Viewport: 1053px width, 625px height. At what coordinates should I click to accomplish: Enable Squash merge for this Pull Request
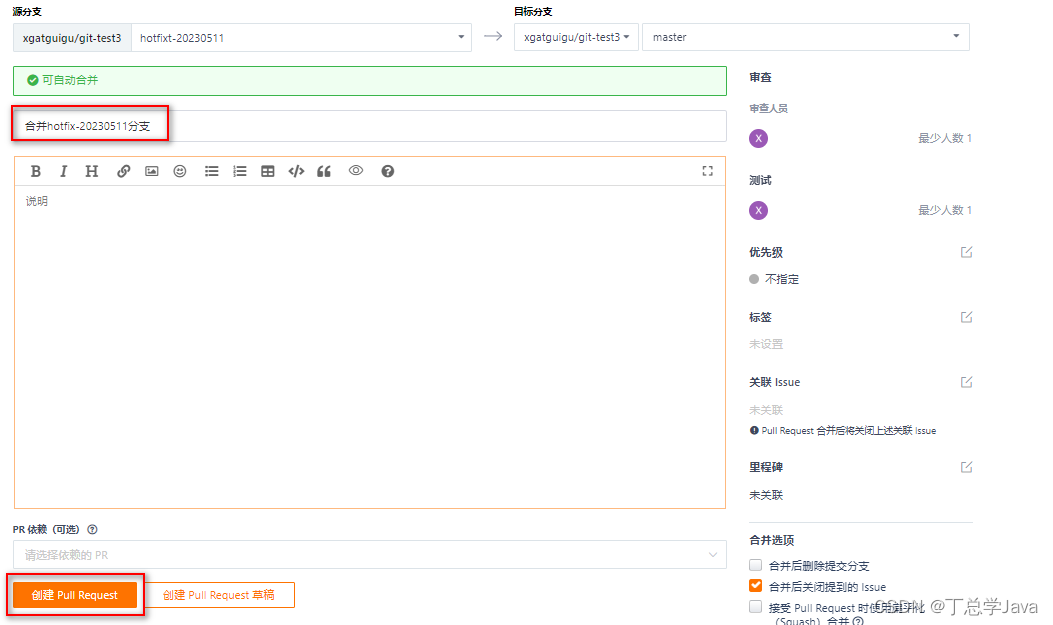click(x=756, y=606)
